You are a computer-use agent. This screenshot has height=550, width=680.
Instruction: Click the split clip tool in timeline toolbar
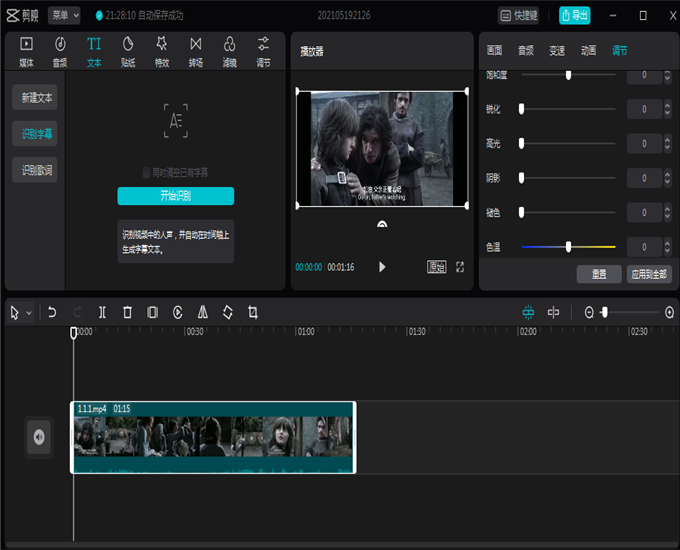point(102,312)
